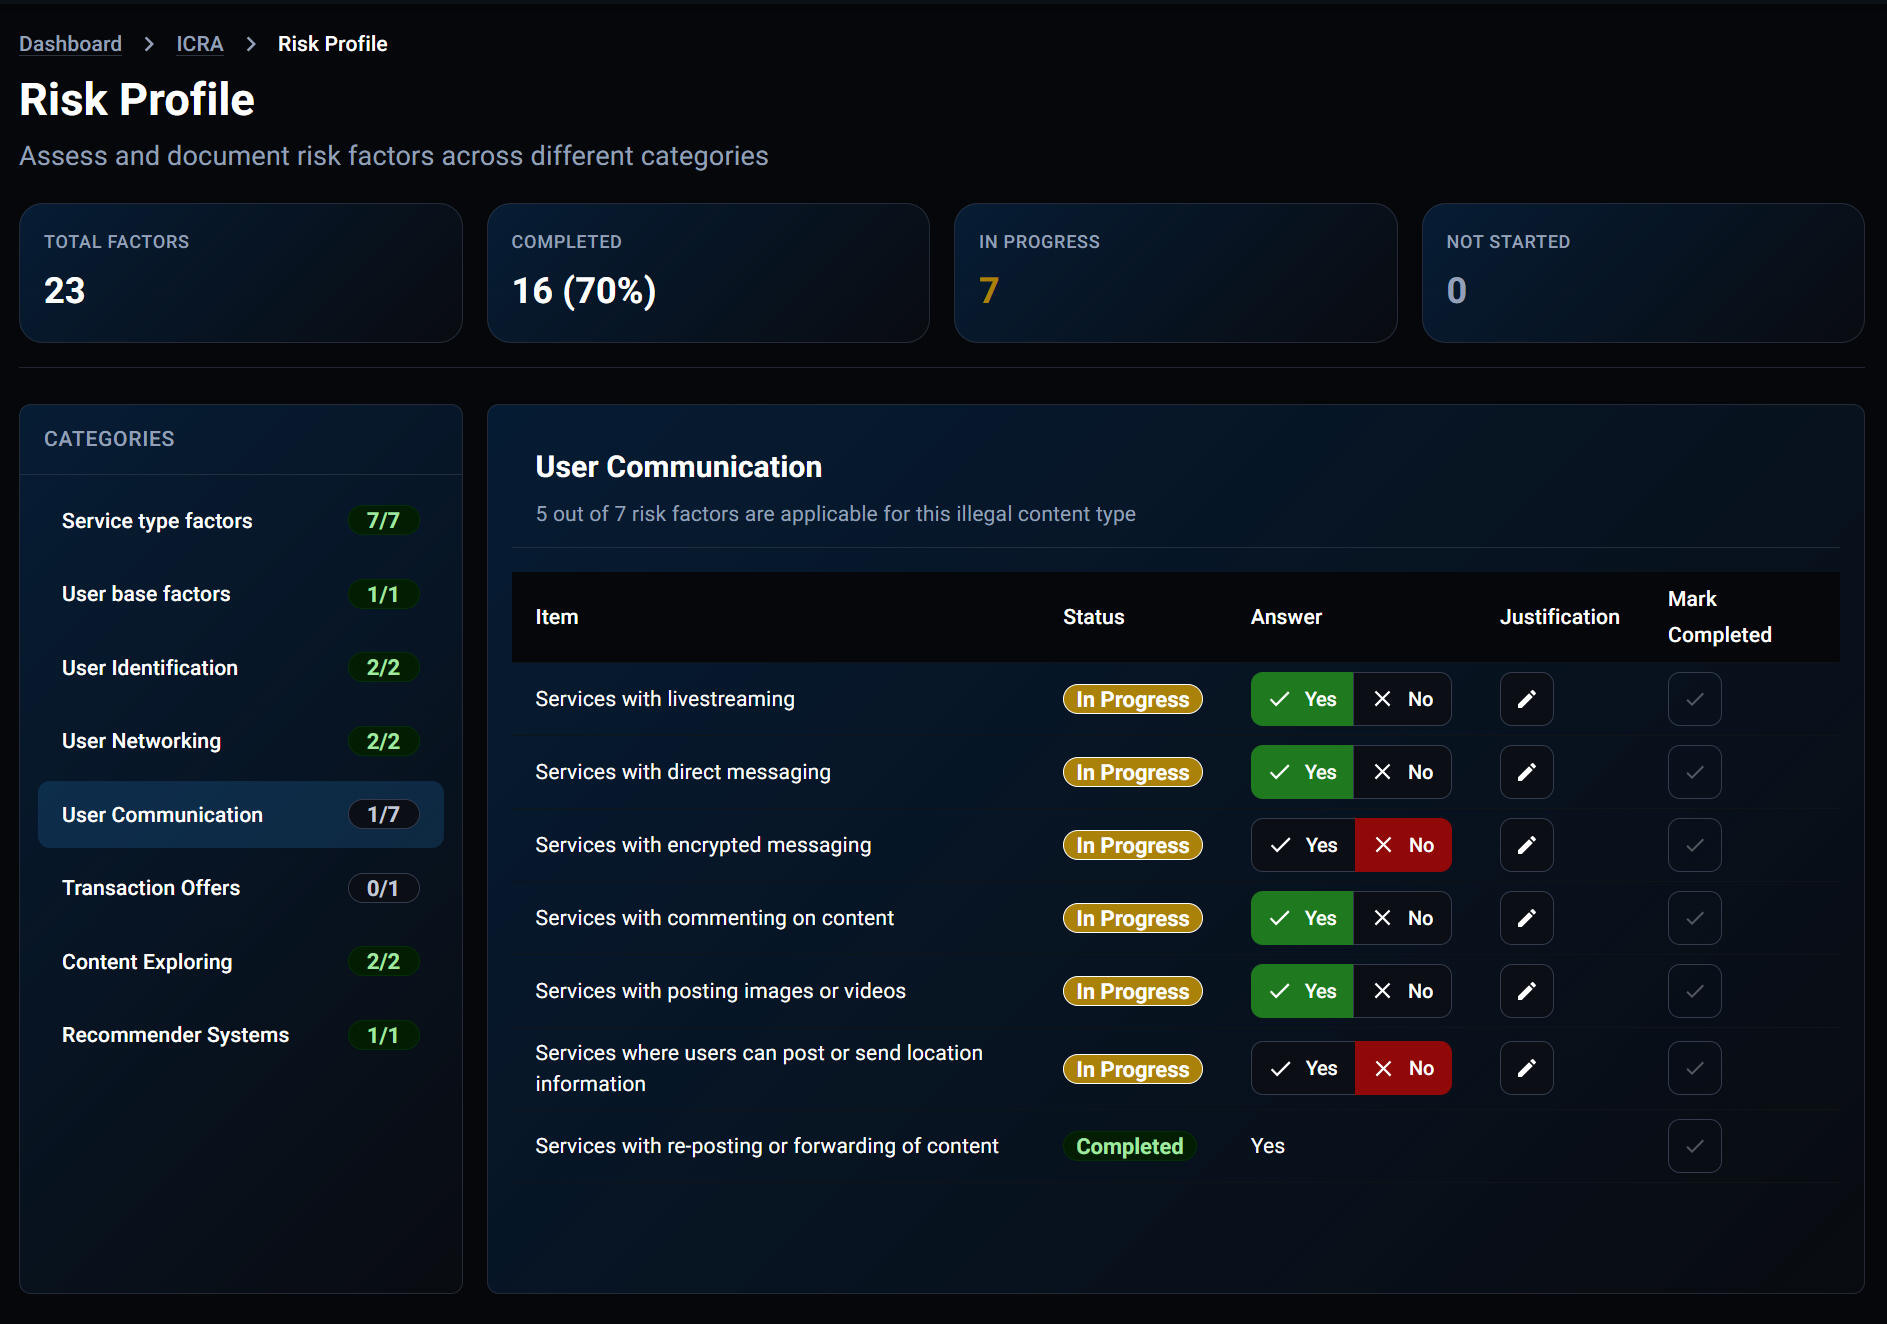
Task: Set No for commenting on content
Action: [1402, 918]
